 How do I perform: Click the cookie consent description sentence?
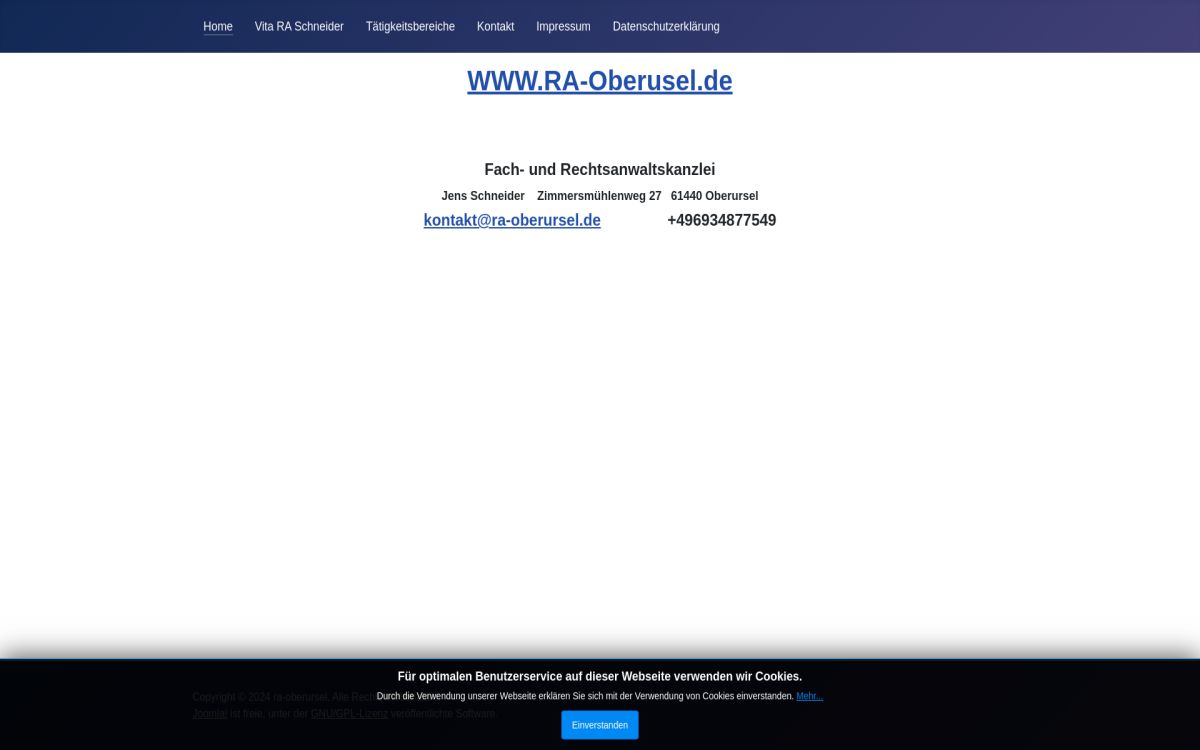[x=585, y=696]
